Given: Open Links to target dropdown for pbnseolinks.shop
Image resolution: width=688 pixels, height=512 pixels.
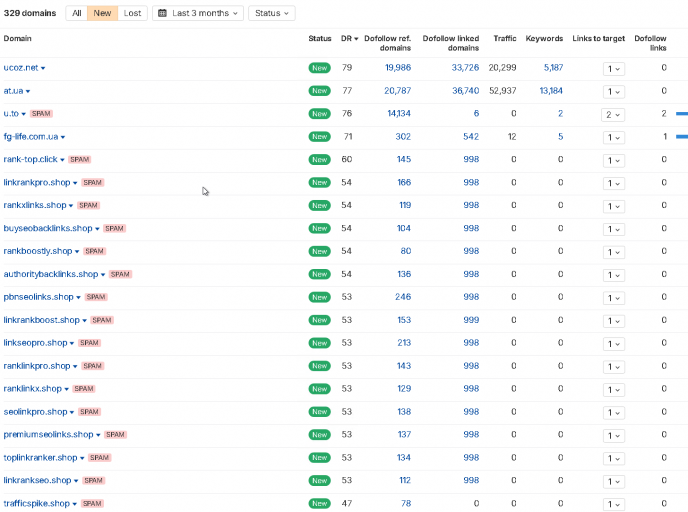Looking at the screenshot, I should pos(613,298).
